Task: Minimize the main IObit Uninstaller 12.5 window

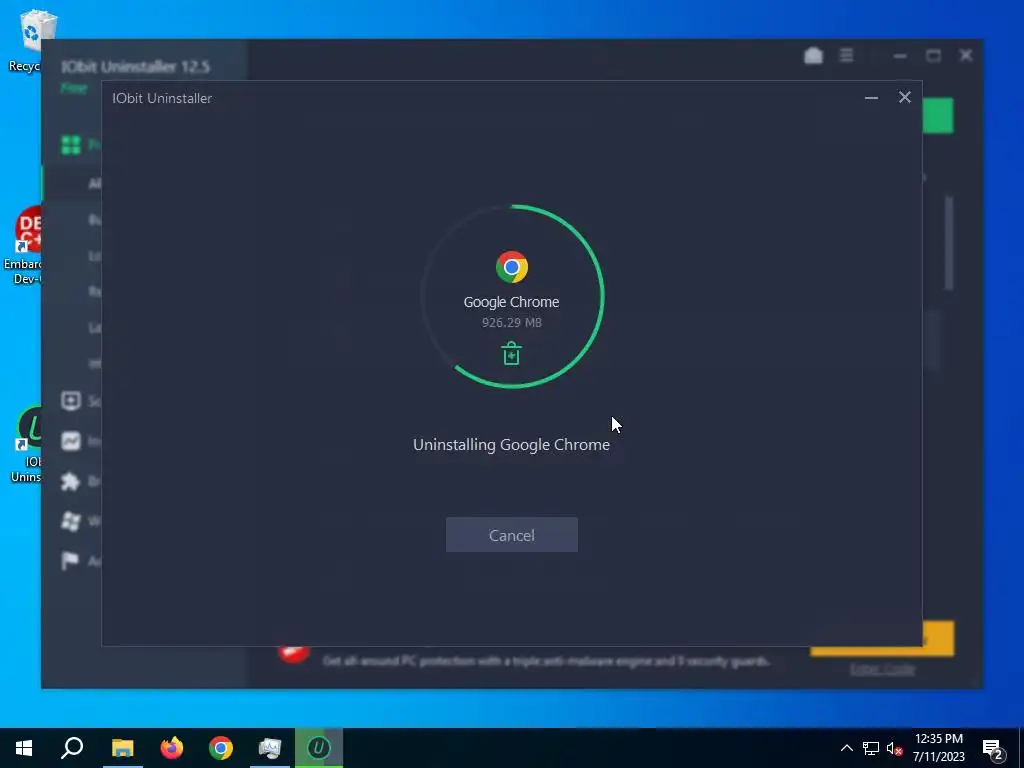Action: tap(900, 56)
